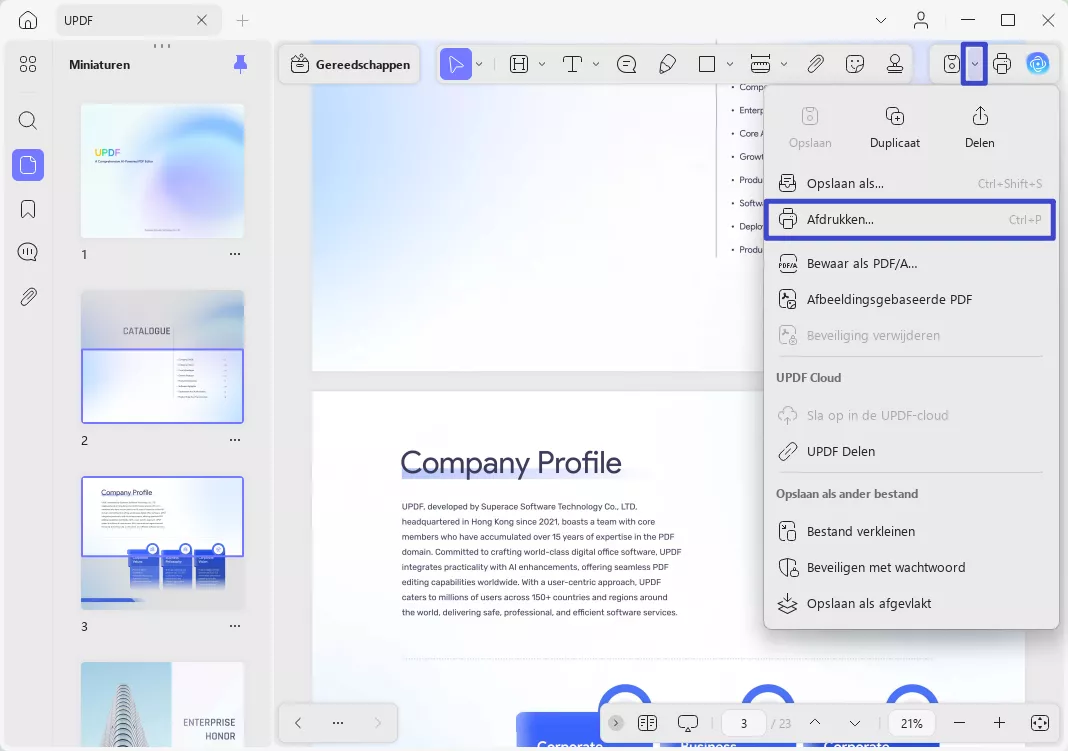This screenshot has height=751, width=1068.
Task: Select Afbeeldingsgebaseerde PDF option
Action: [911, 300]
